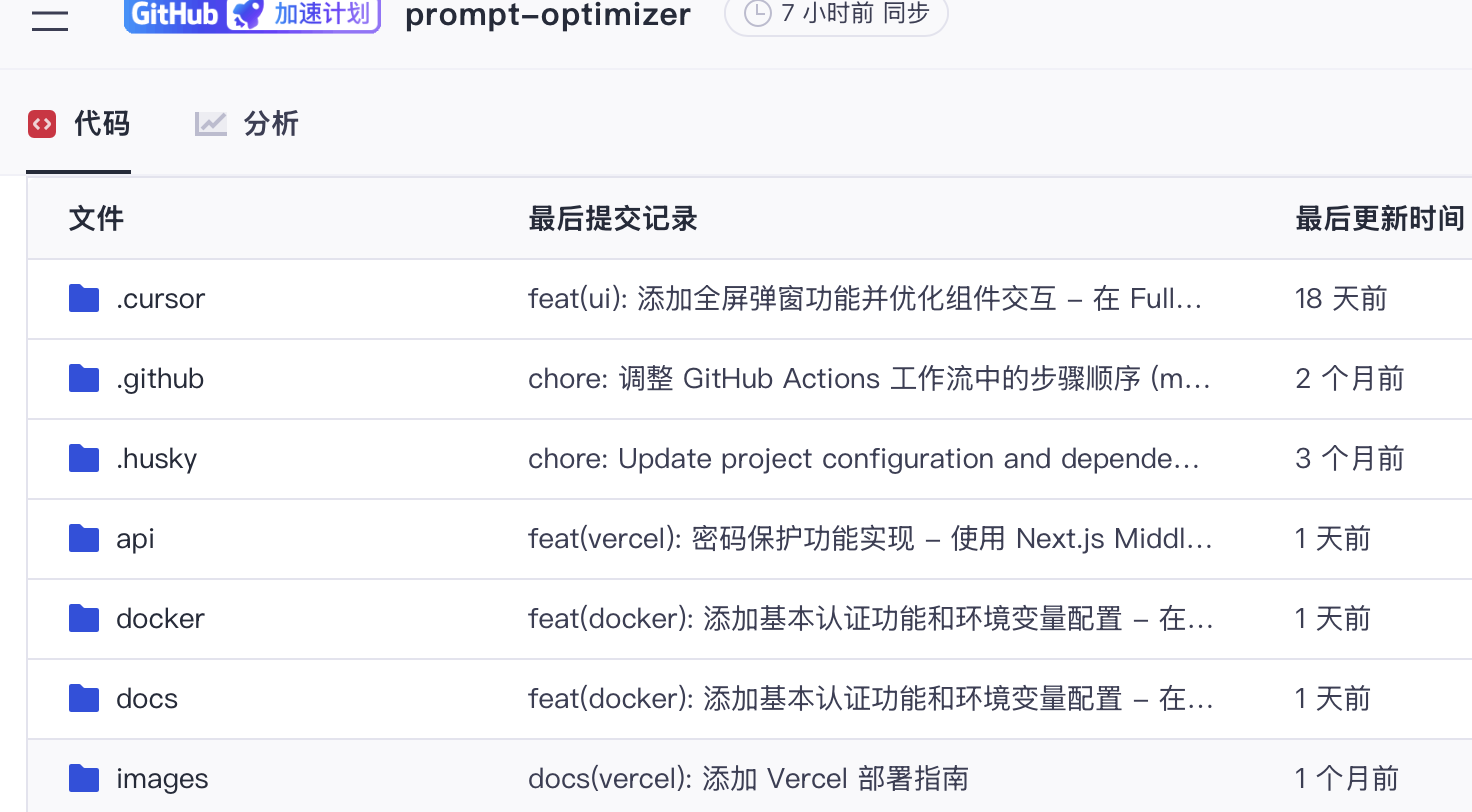The image size is (1472, 812).
Task: Open the .cursor folder icon
Action: point(84,297)
